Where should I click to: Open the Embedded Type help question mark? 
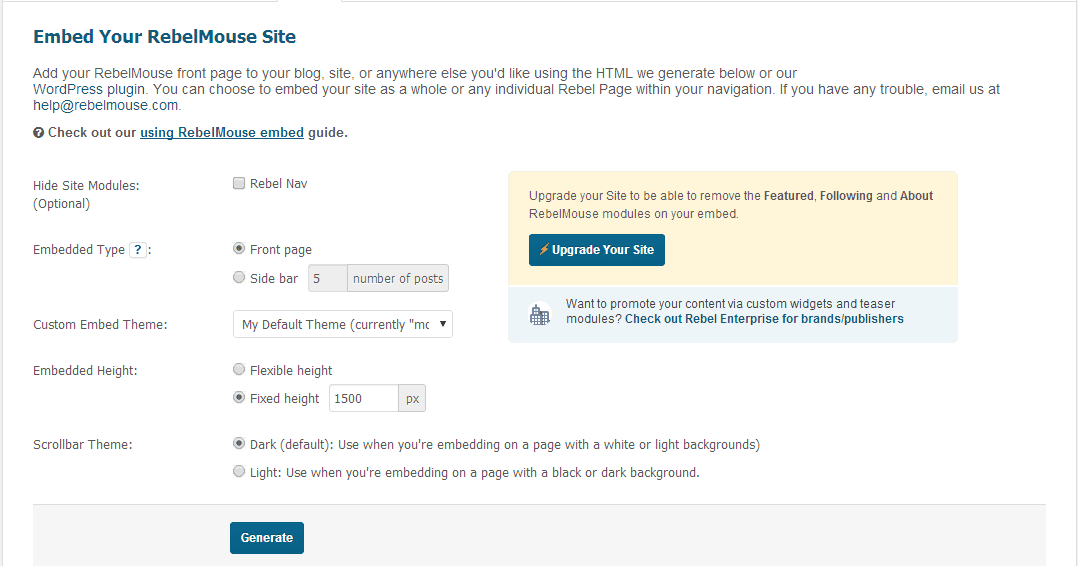pos(138,250)
